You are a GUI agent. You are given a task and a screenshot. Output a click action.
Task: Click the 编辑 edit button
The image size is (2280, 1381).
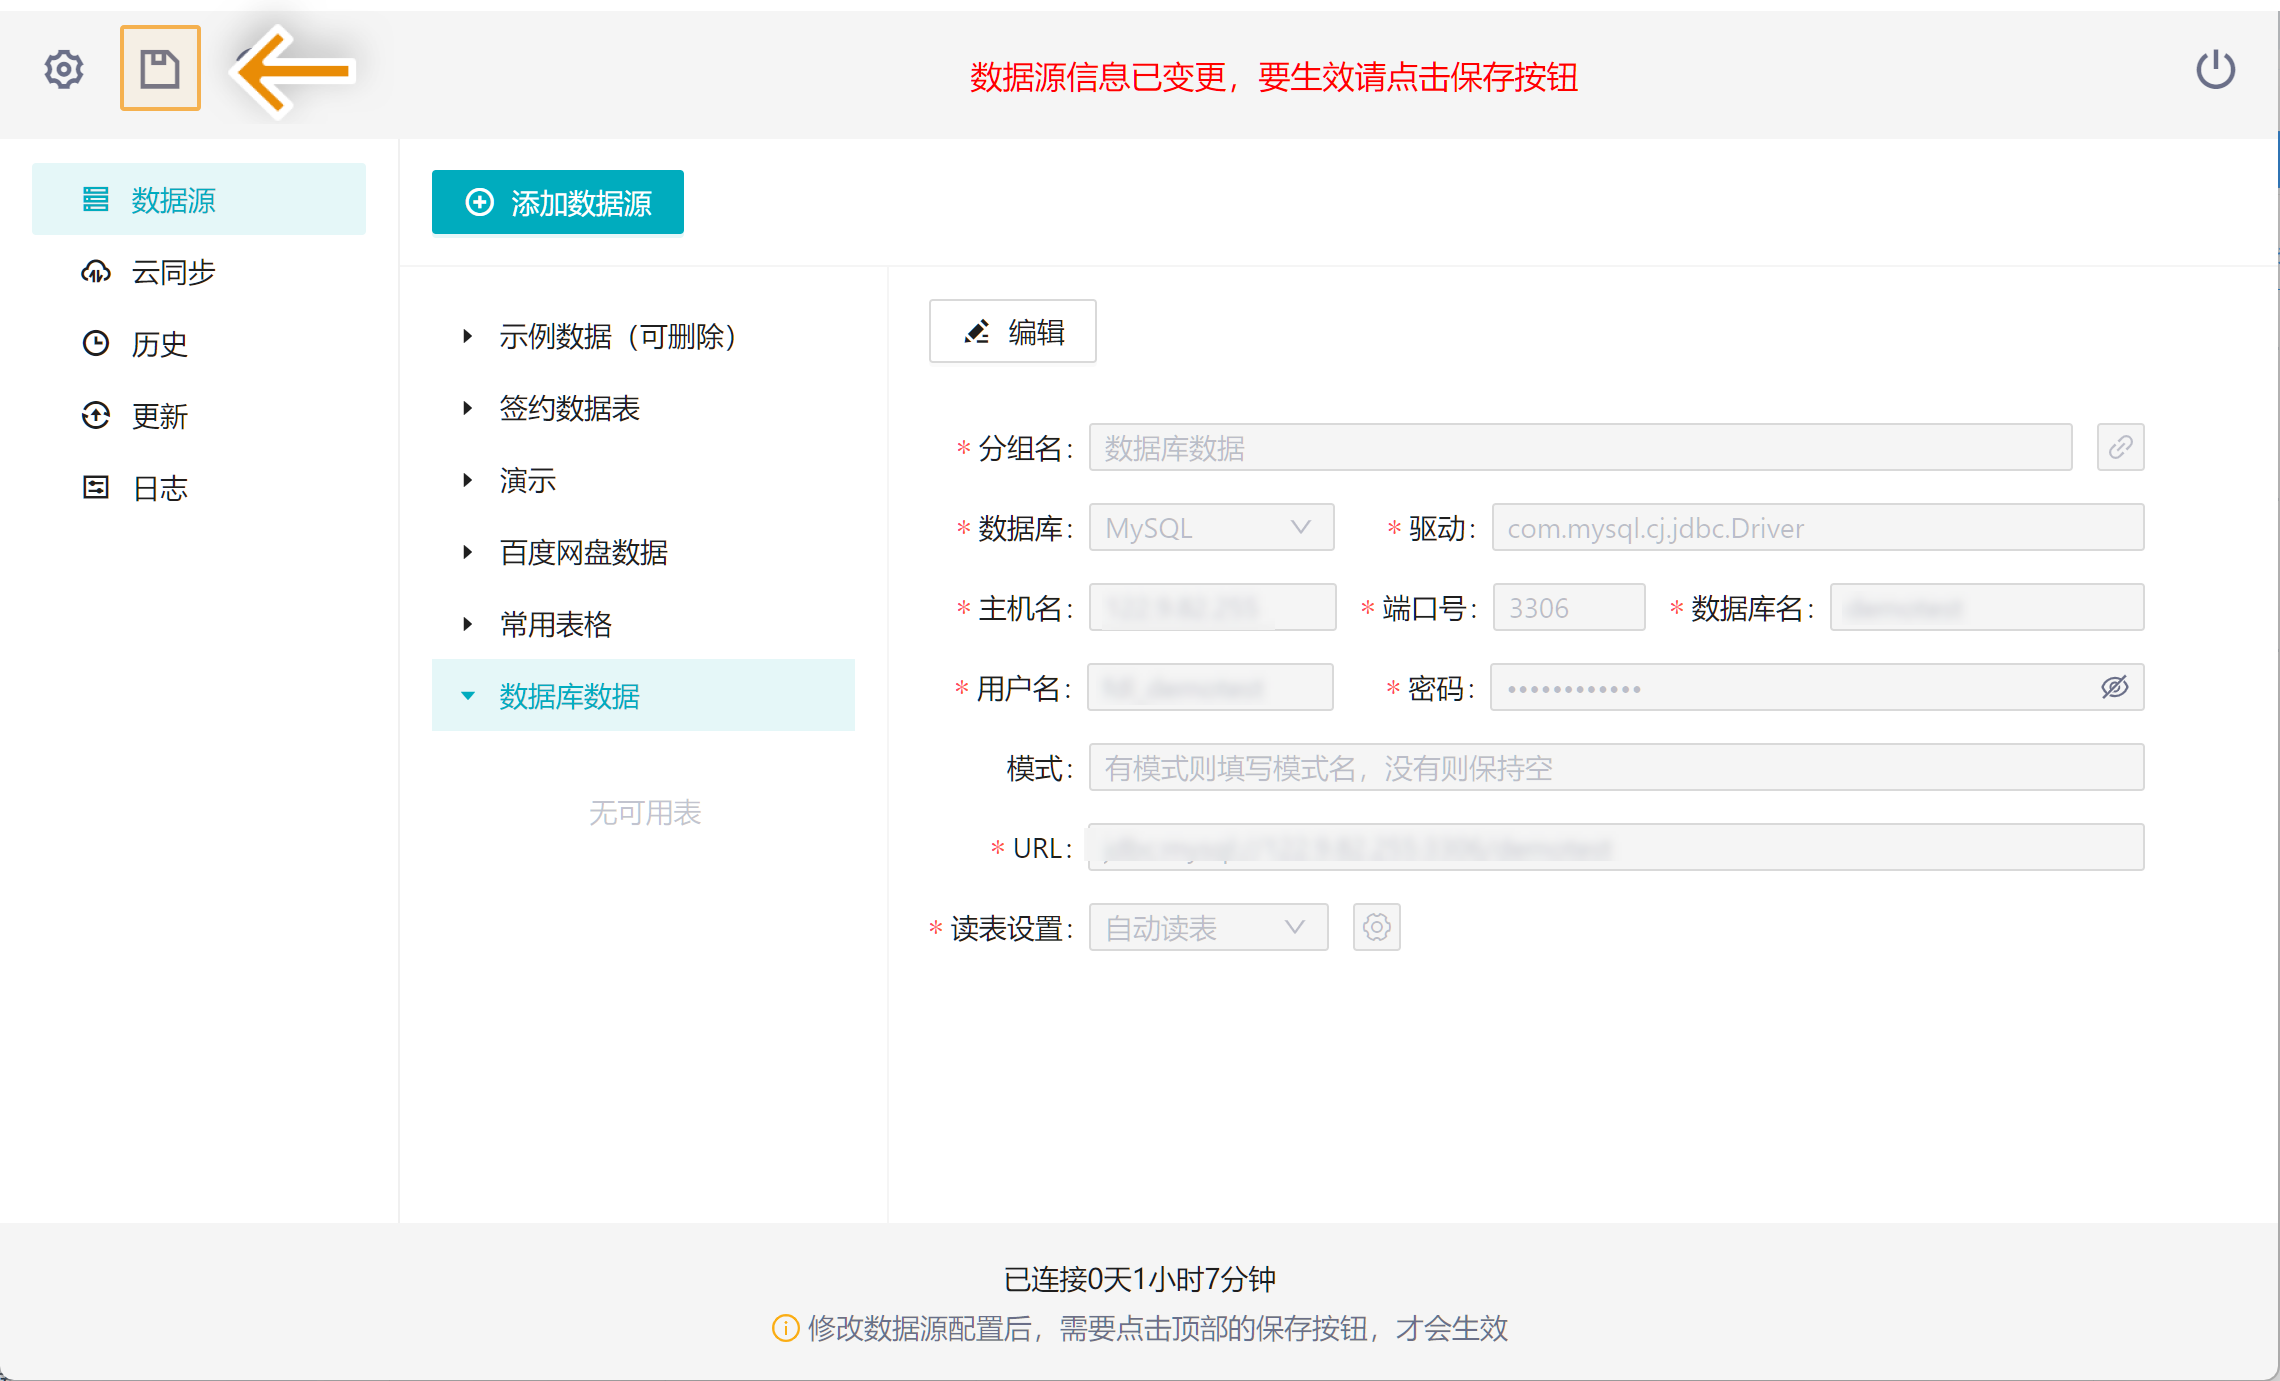1012,331
